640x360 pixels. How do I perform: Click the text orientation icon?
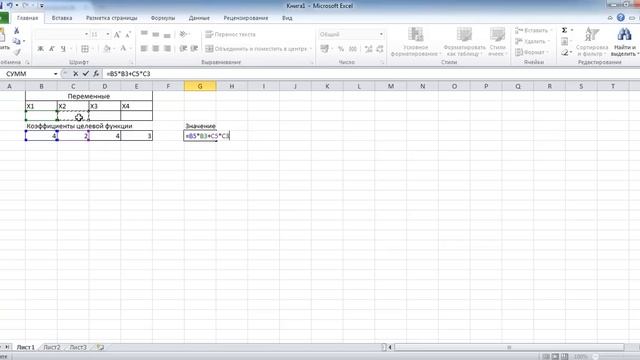183,34
